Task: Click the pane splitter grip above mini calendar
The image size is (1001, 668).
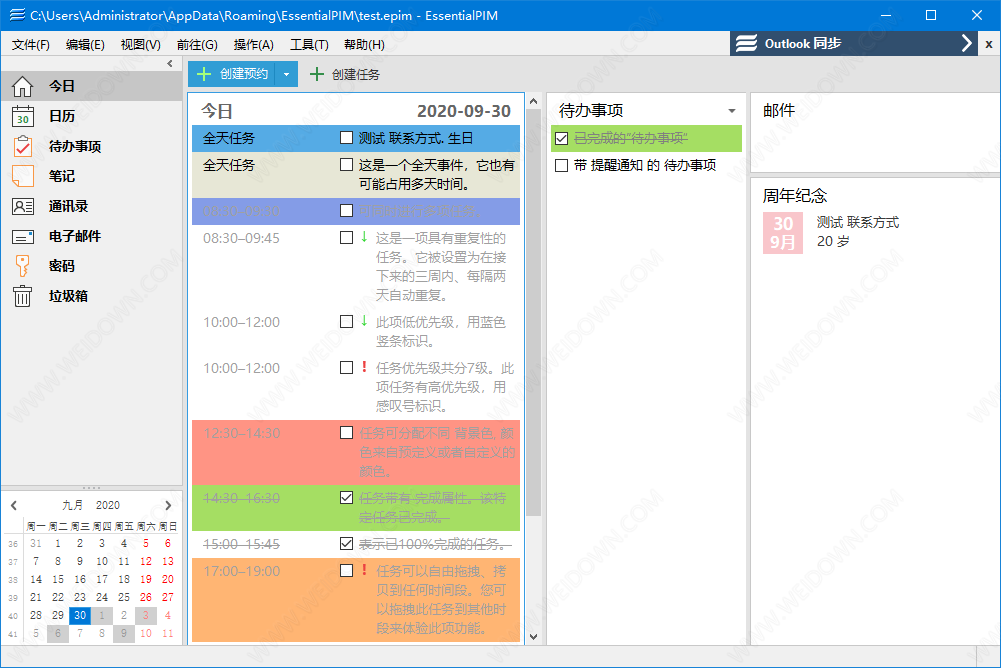Action: 91,487
